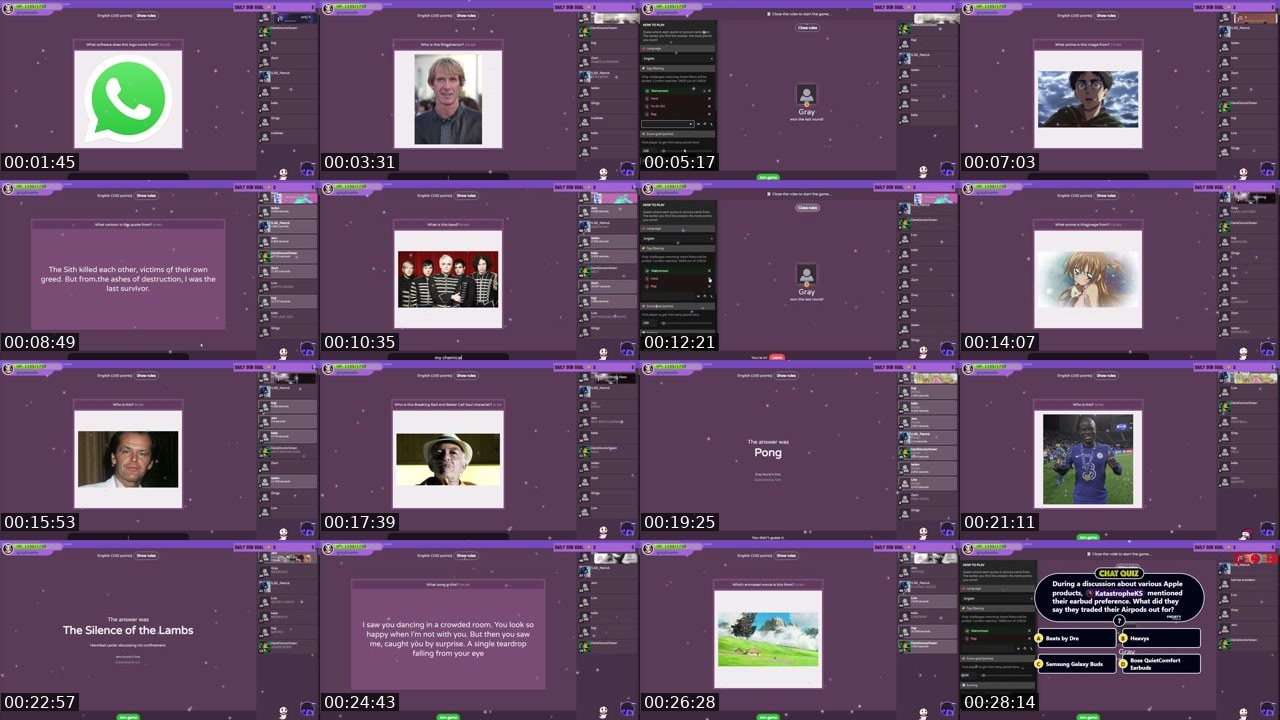Remove Mainstream tag filter in 00:05:17 frame
Viewport: 1280px width, 720px height.
[710, 91]
